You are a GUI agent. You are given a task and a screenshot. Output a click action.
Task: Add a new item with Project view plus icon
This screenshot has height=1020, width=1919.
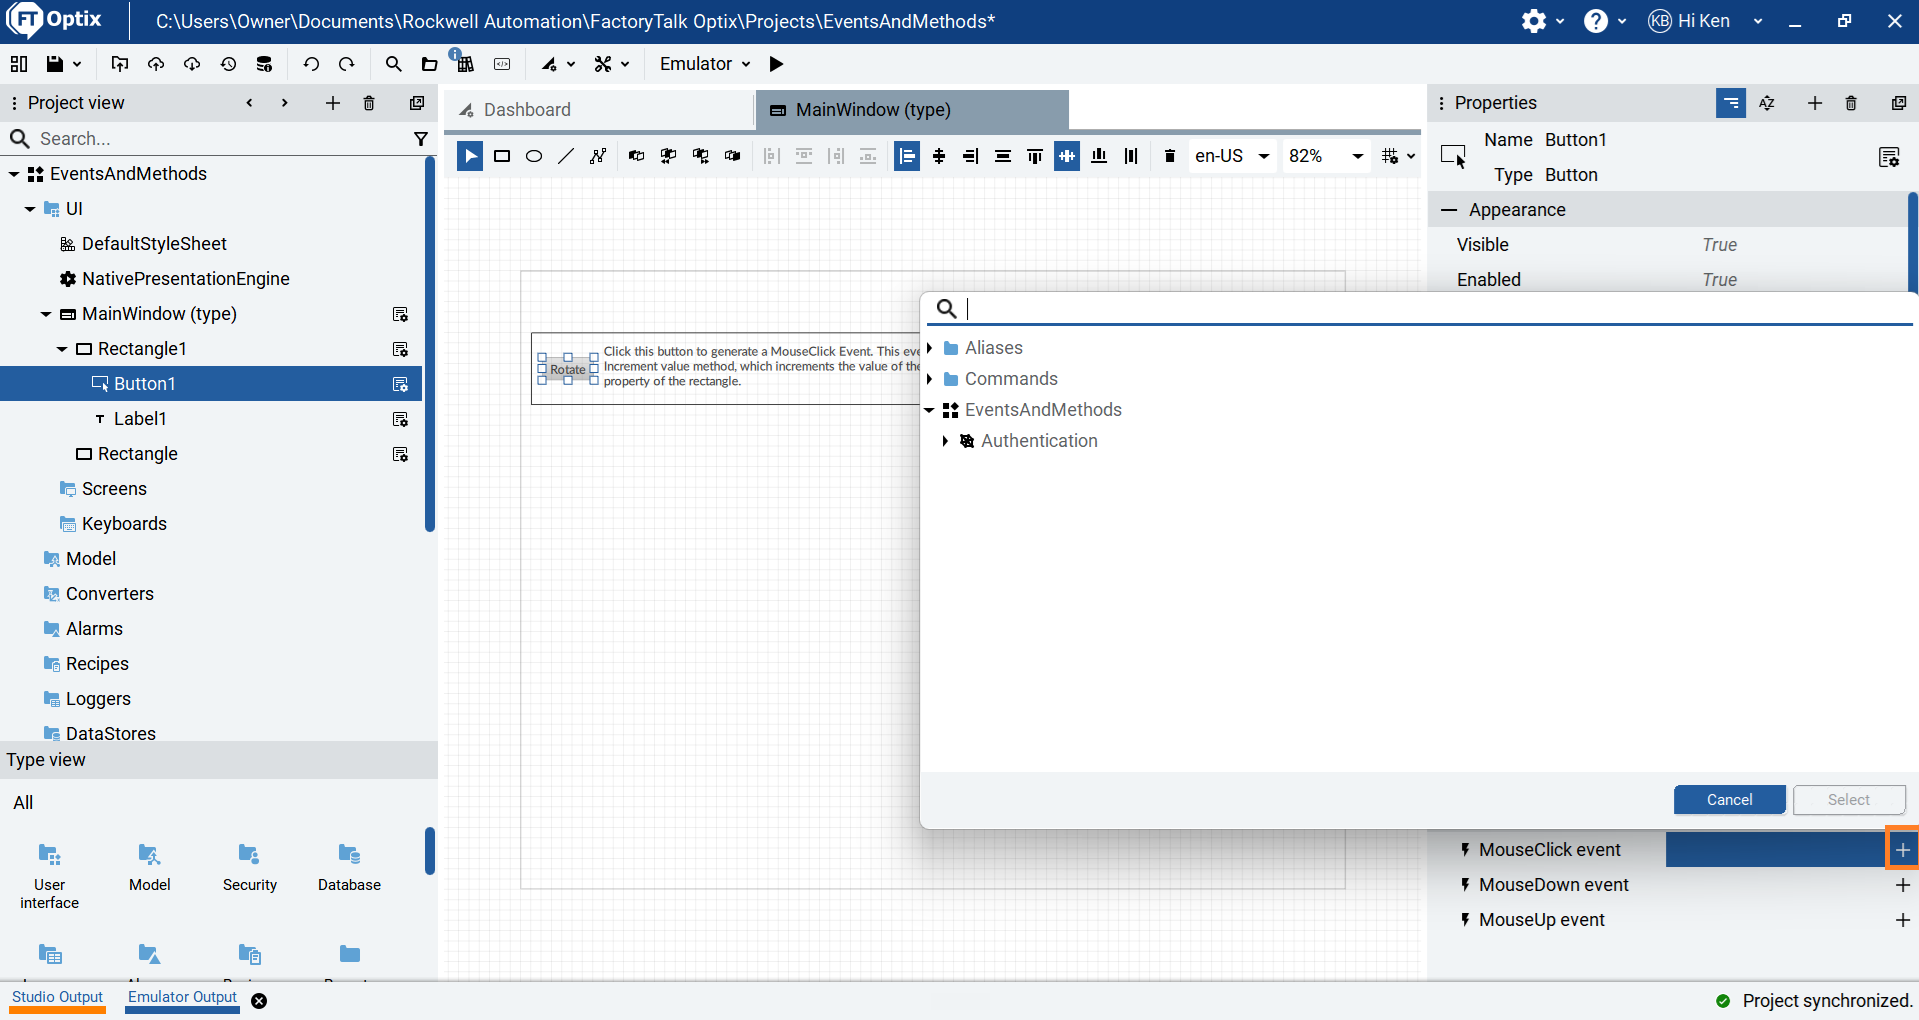pyautogui.click(x=333, y=103)
